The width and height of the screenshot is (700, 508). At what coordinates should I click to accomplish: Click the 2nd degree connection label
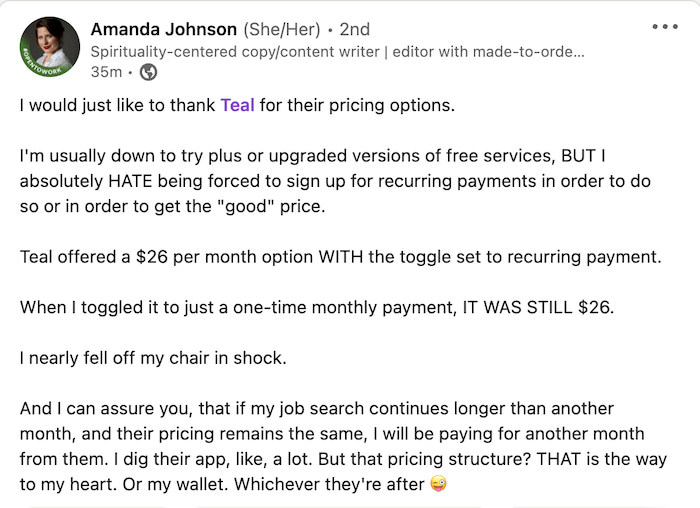coord(354,29)
